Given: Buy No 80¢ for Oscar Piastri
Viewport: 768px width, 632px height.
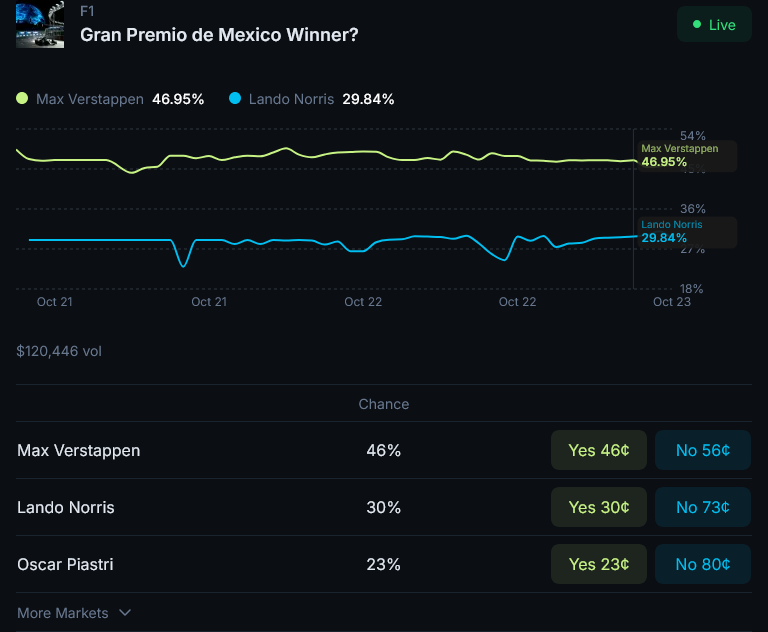Looking at the screenshot, I should pyautogui.click(x=702, y=564).
